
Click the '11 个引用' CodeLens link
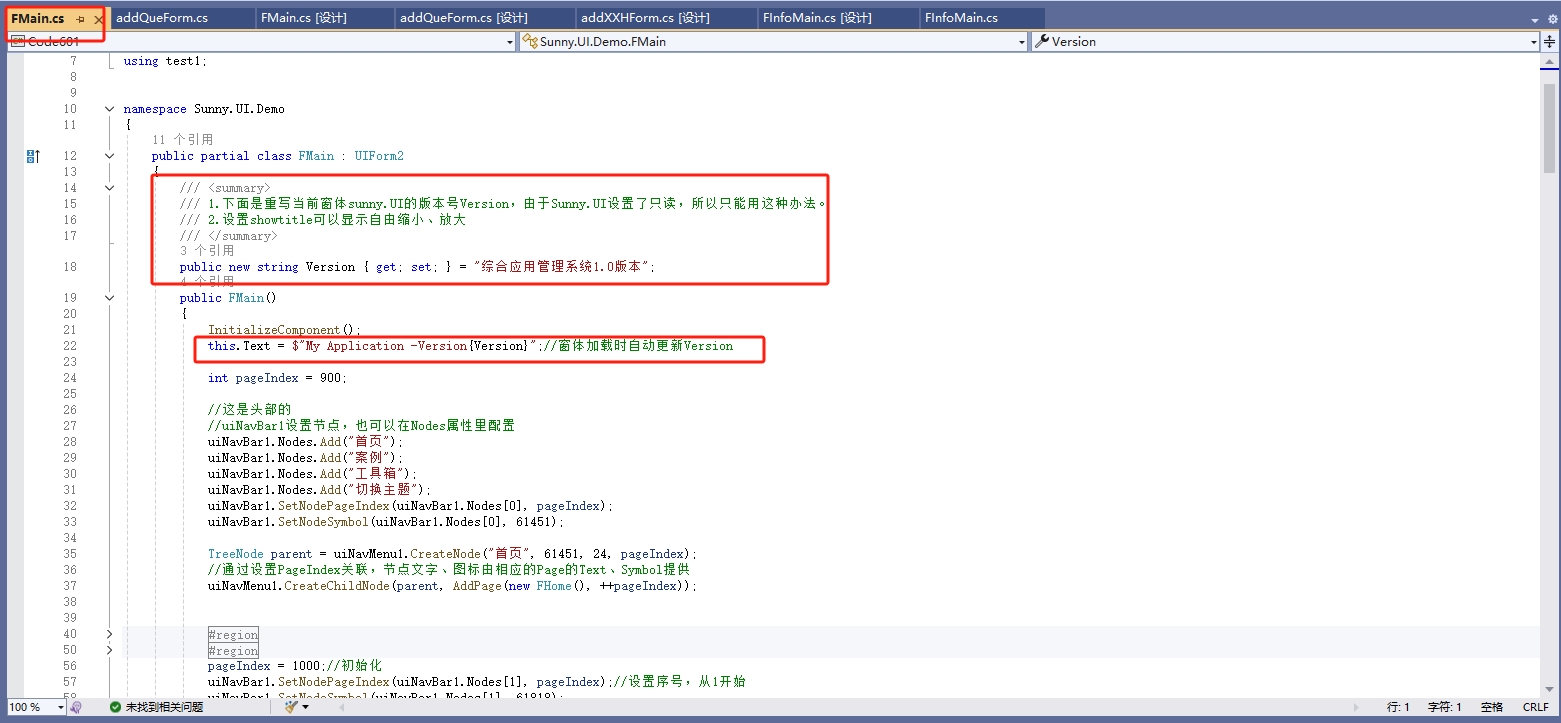coord(182,140)
